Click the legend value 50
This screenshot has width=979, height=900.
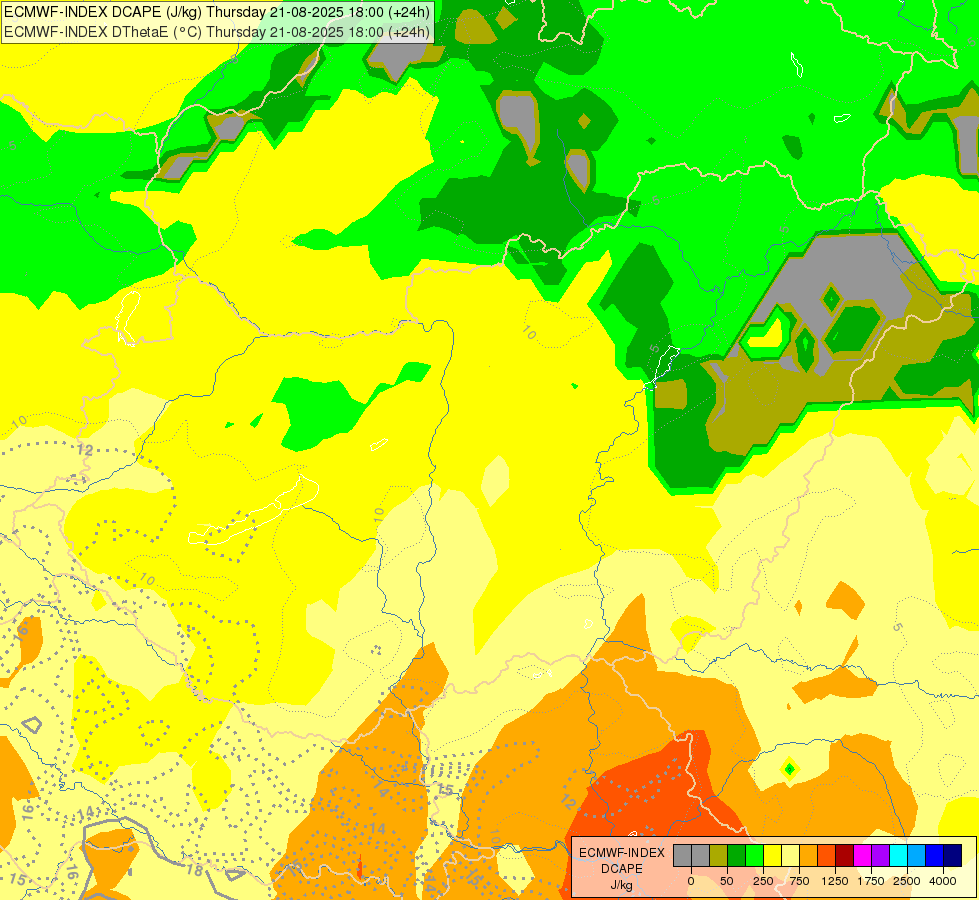(727, 881)
